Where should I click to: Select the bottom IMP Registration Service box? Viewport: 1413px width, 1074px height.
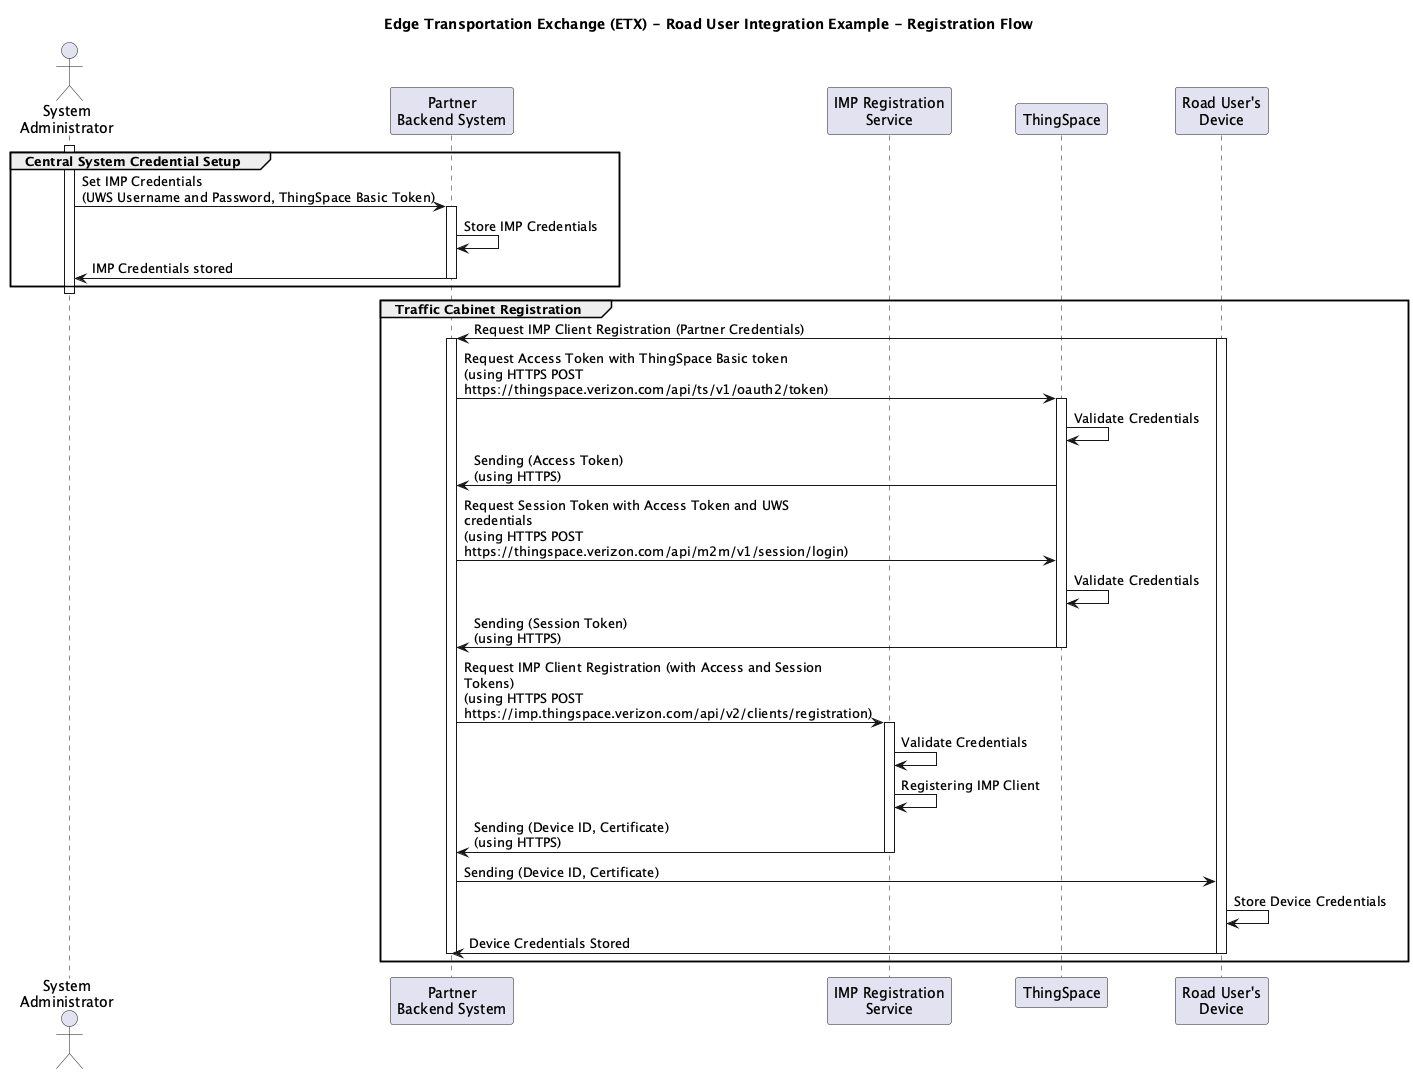point(889,1001)
